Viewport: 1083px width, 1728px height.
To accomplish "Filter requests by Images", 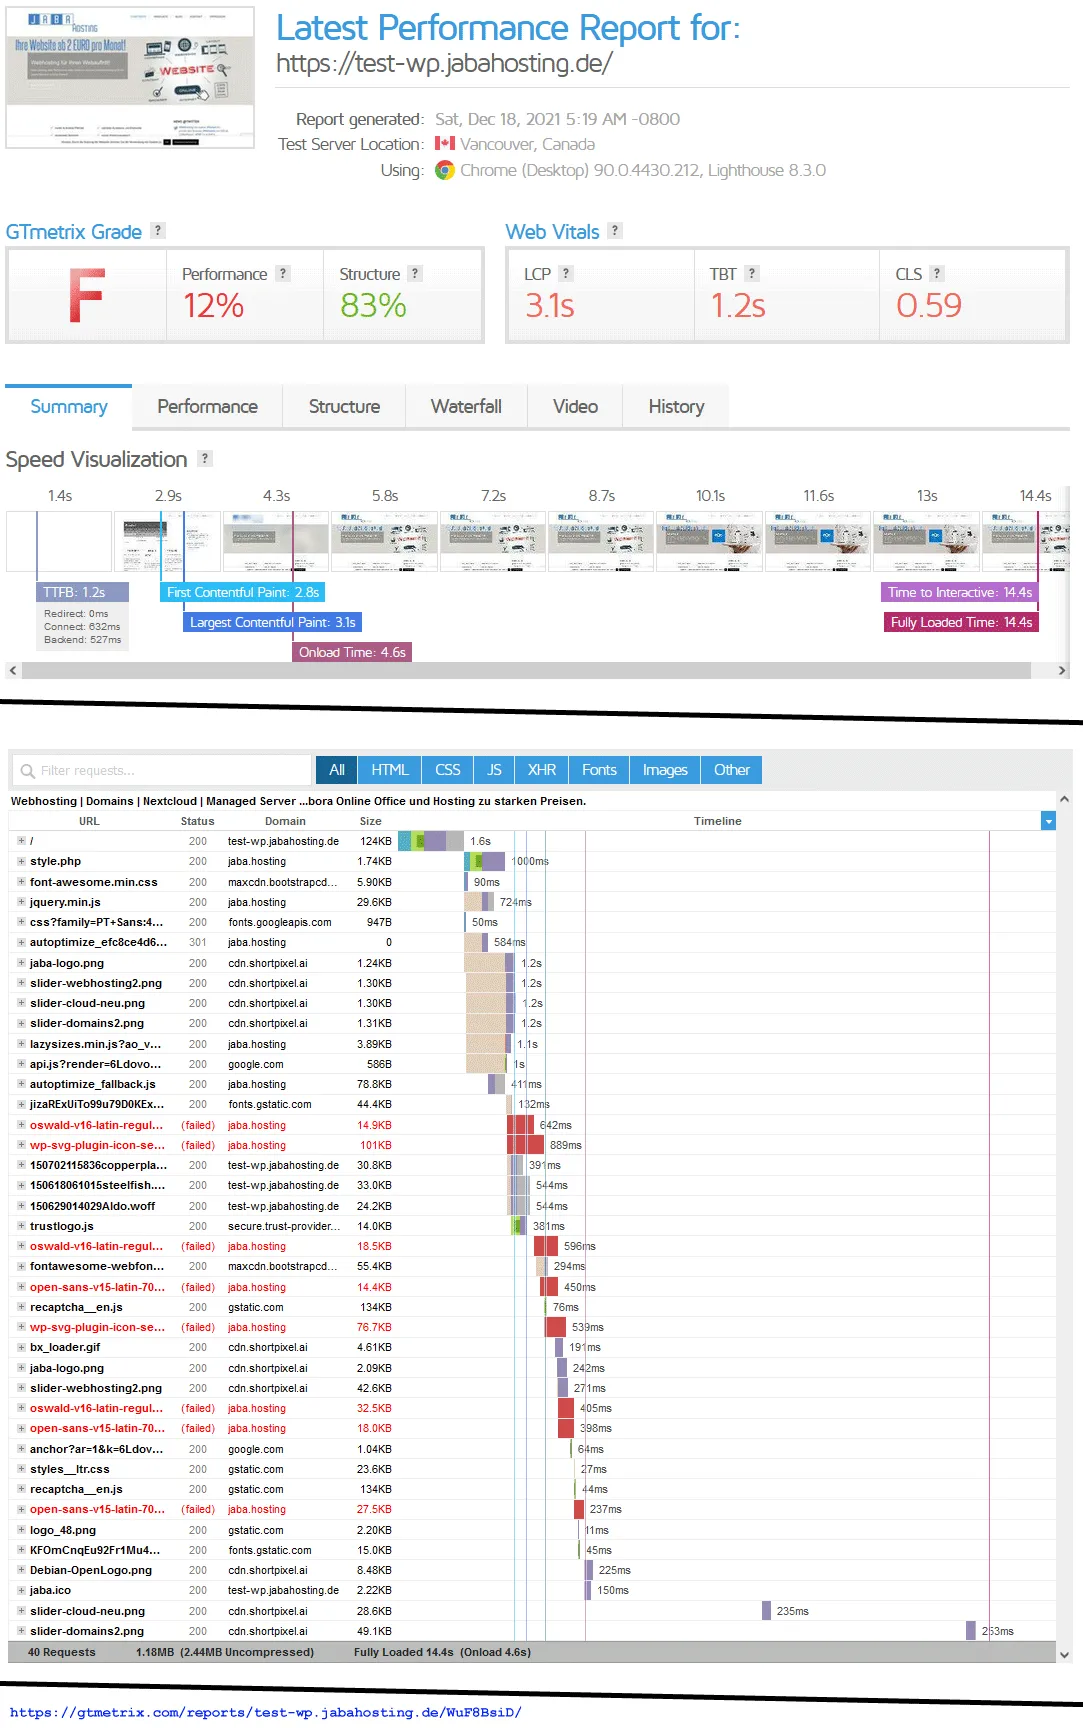I will (x=665, y=770).
